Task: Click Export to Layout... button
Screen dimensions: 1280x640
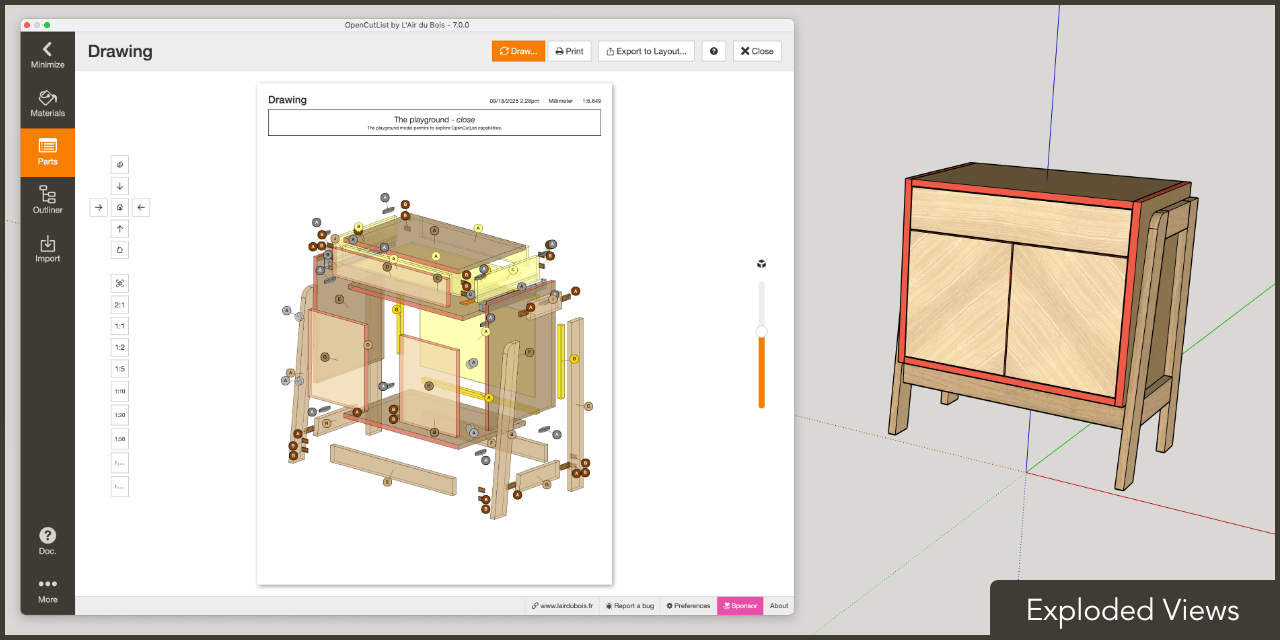Action: pos(646,51)
